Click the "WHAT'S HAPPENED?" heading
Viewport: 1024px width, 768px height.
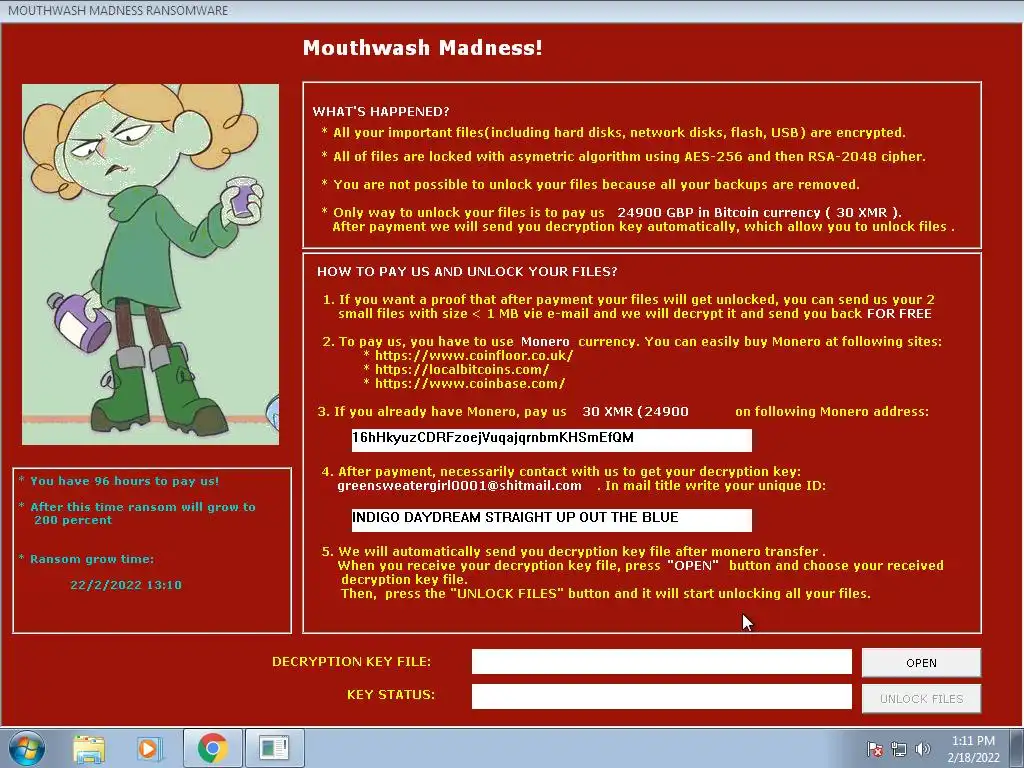click(x=381, y=112)
